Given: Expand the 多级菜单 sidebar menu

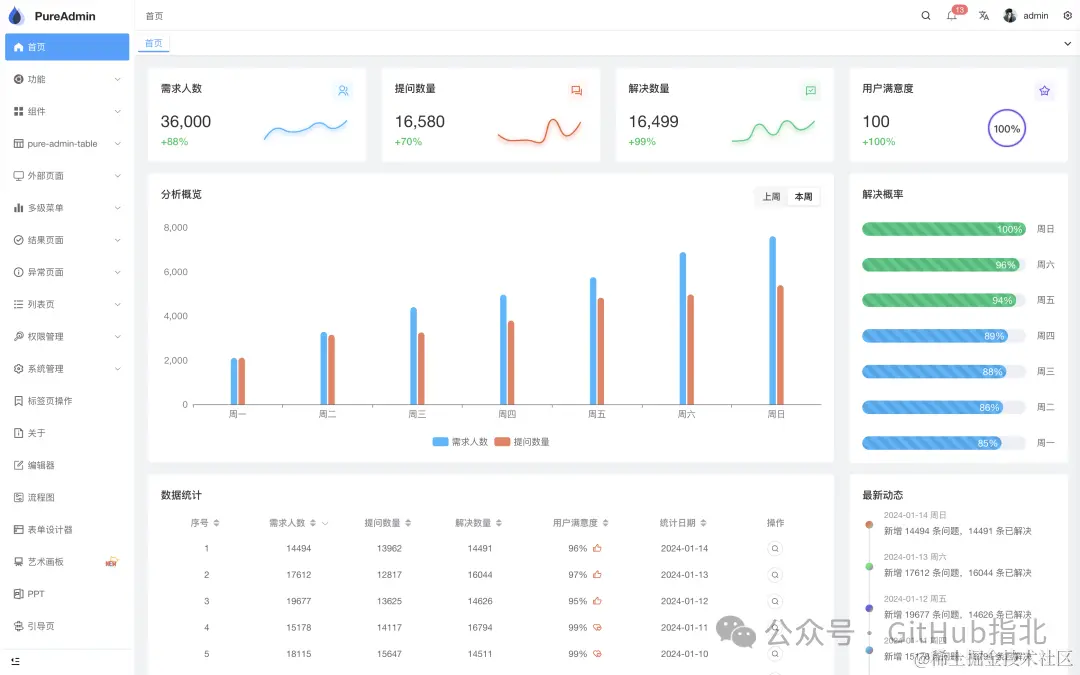Looking at the screenshot, I should pyautogui.click(x=67, y=208).
